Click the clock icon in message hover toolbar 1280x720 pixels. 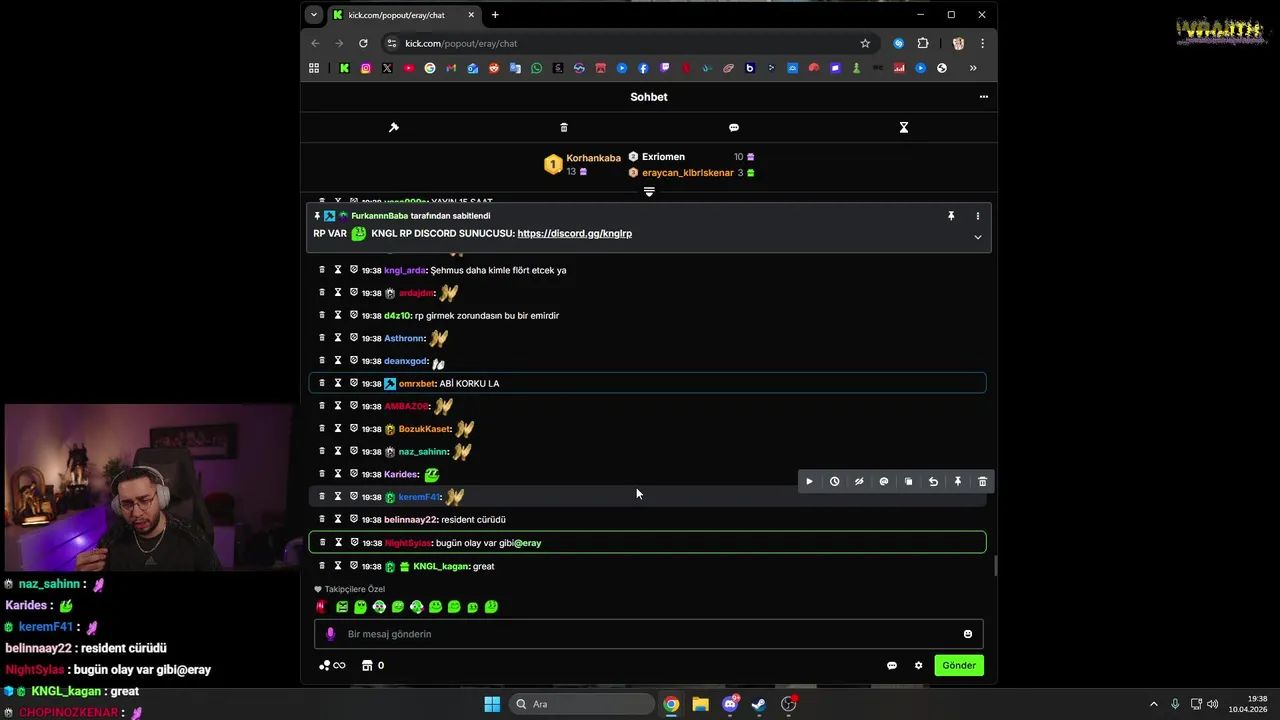[834, 482]
